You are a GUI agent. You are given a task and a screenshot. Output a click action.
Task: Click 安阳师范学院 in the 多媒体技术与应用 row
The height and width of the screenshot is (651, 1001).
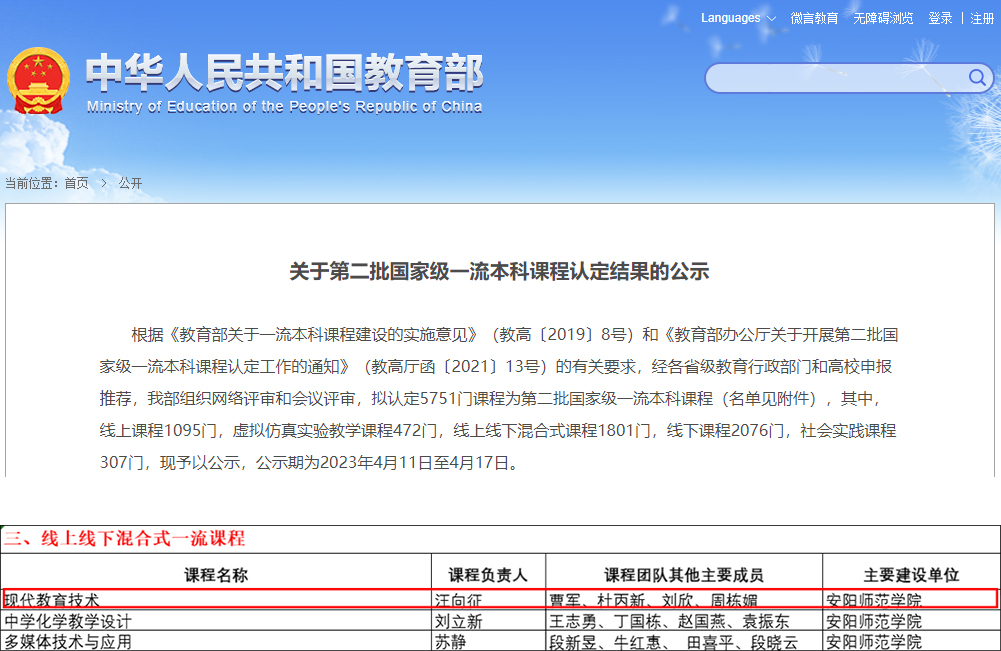[911, 641]
